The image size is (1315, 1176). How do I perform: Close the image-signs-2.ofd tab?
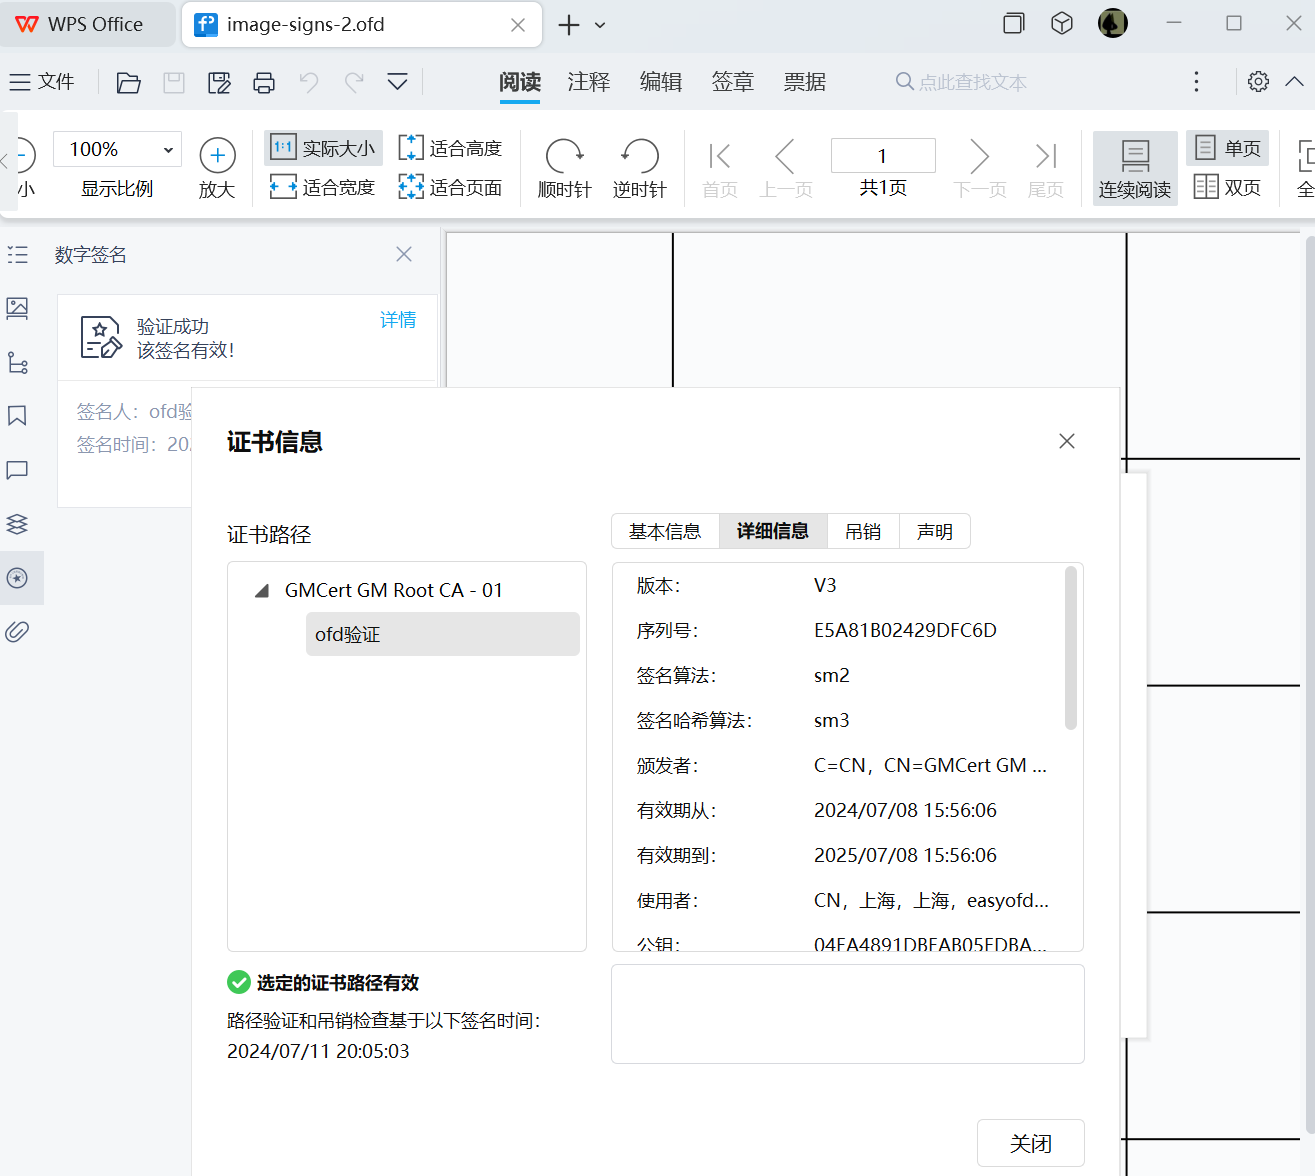[518, 25]
